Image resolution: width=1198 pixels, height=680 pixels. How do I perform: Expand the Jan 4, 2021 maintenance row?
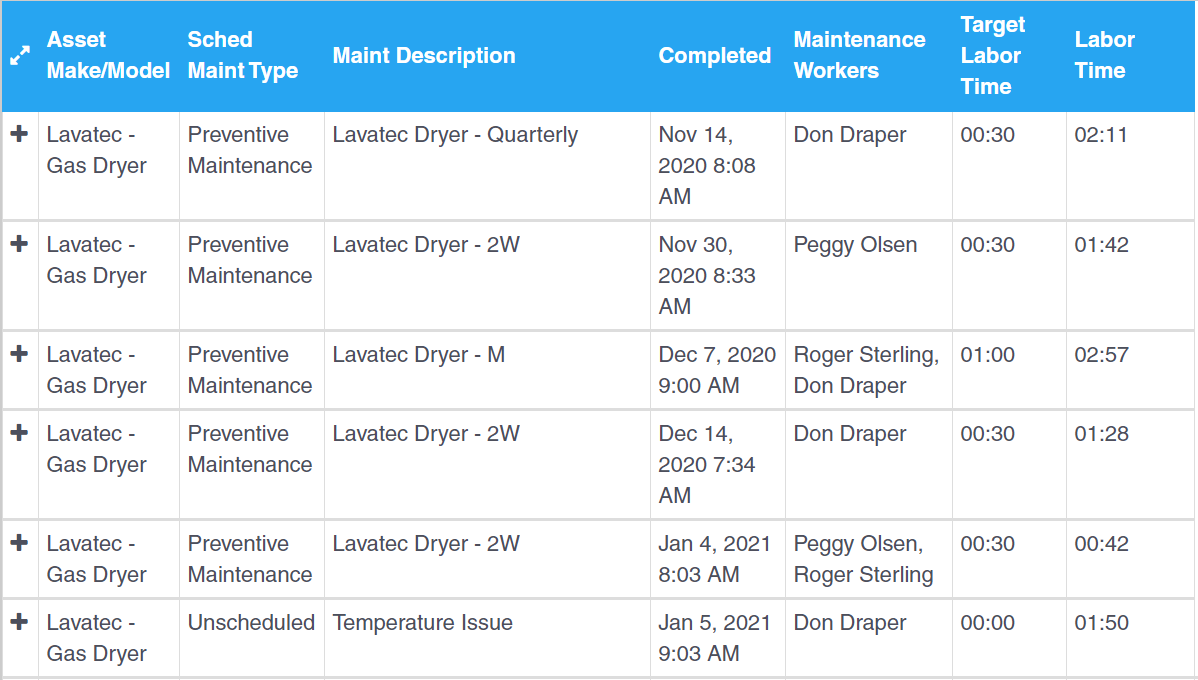click(x=19, y=543)
